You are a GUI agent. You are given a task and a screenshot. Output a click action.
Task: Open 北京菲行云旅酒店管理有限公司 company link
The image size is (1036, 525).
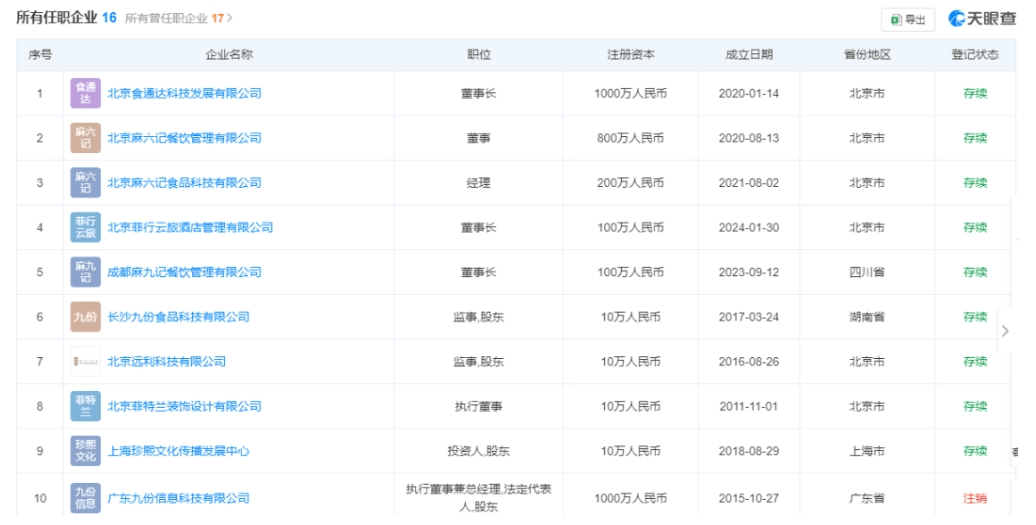pyautogui.click(x=190, y=227)
